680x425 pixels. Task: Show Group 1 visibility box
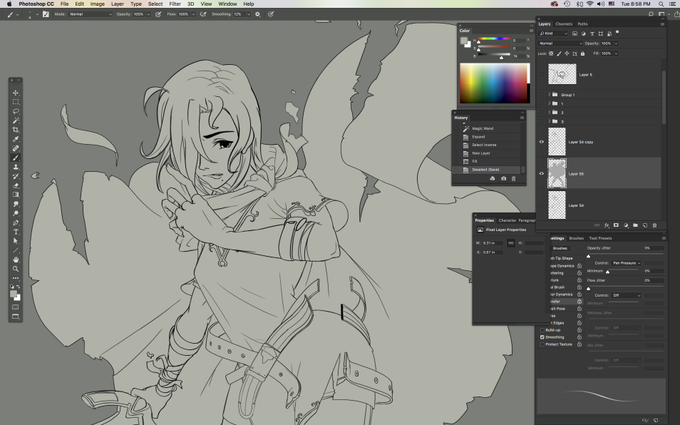541,95
